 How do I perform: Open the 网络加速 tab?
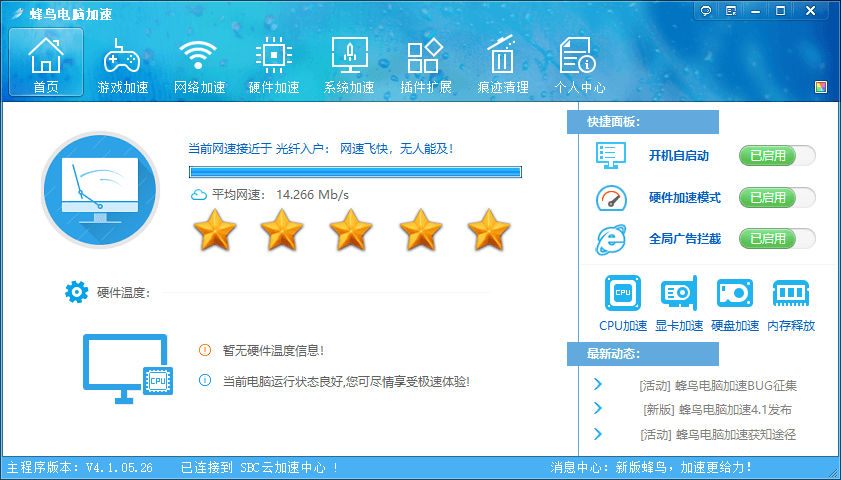coord(199,65)
